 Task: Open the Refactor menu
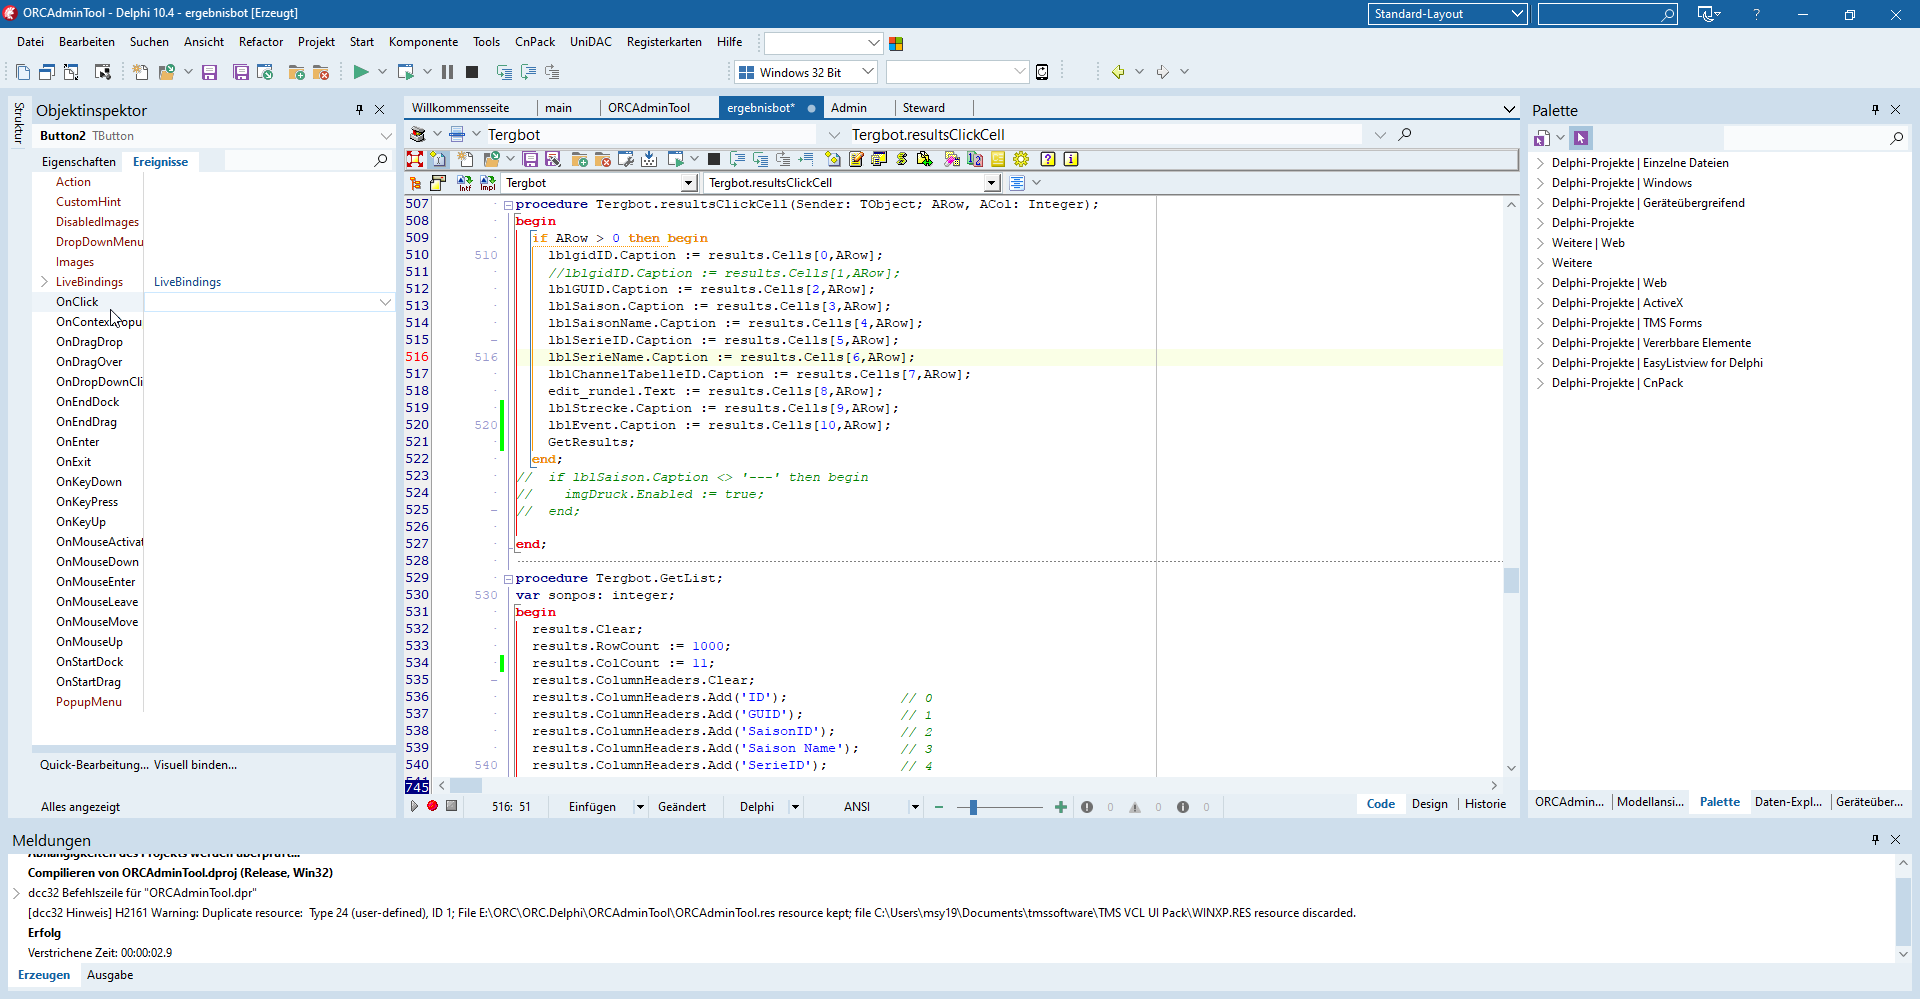click(260, 42)
